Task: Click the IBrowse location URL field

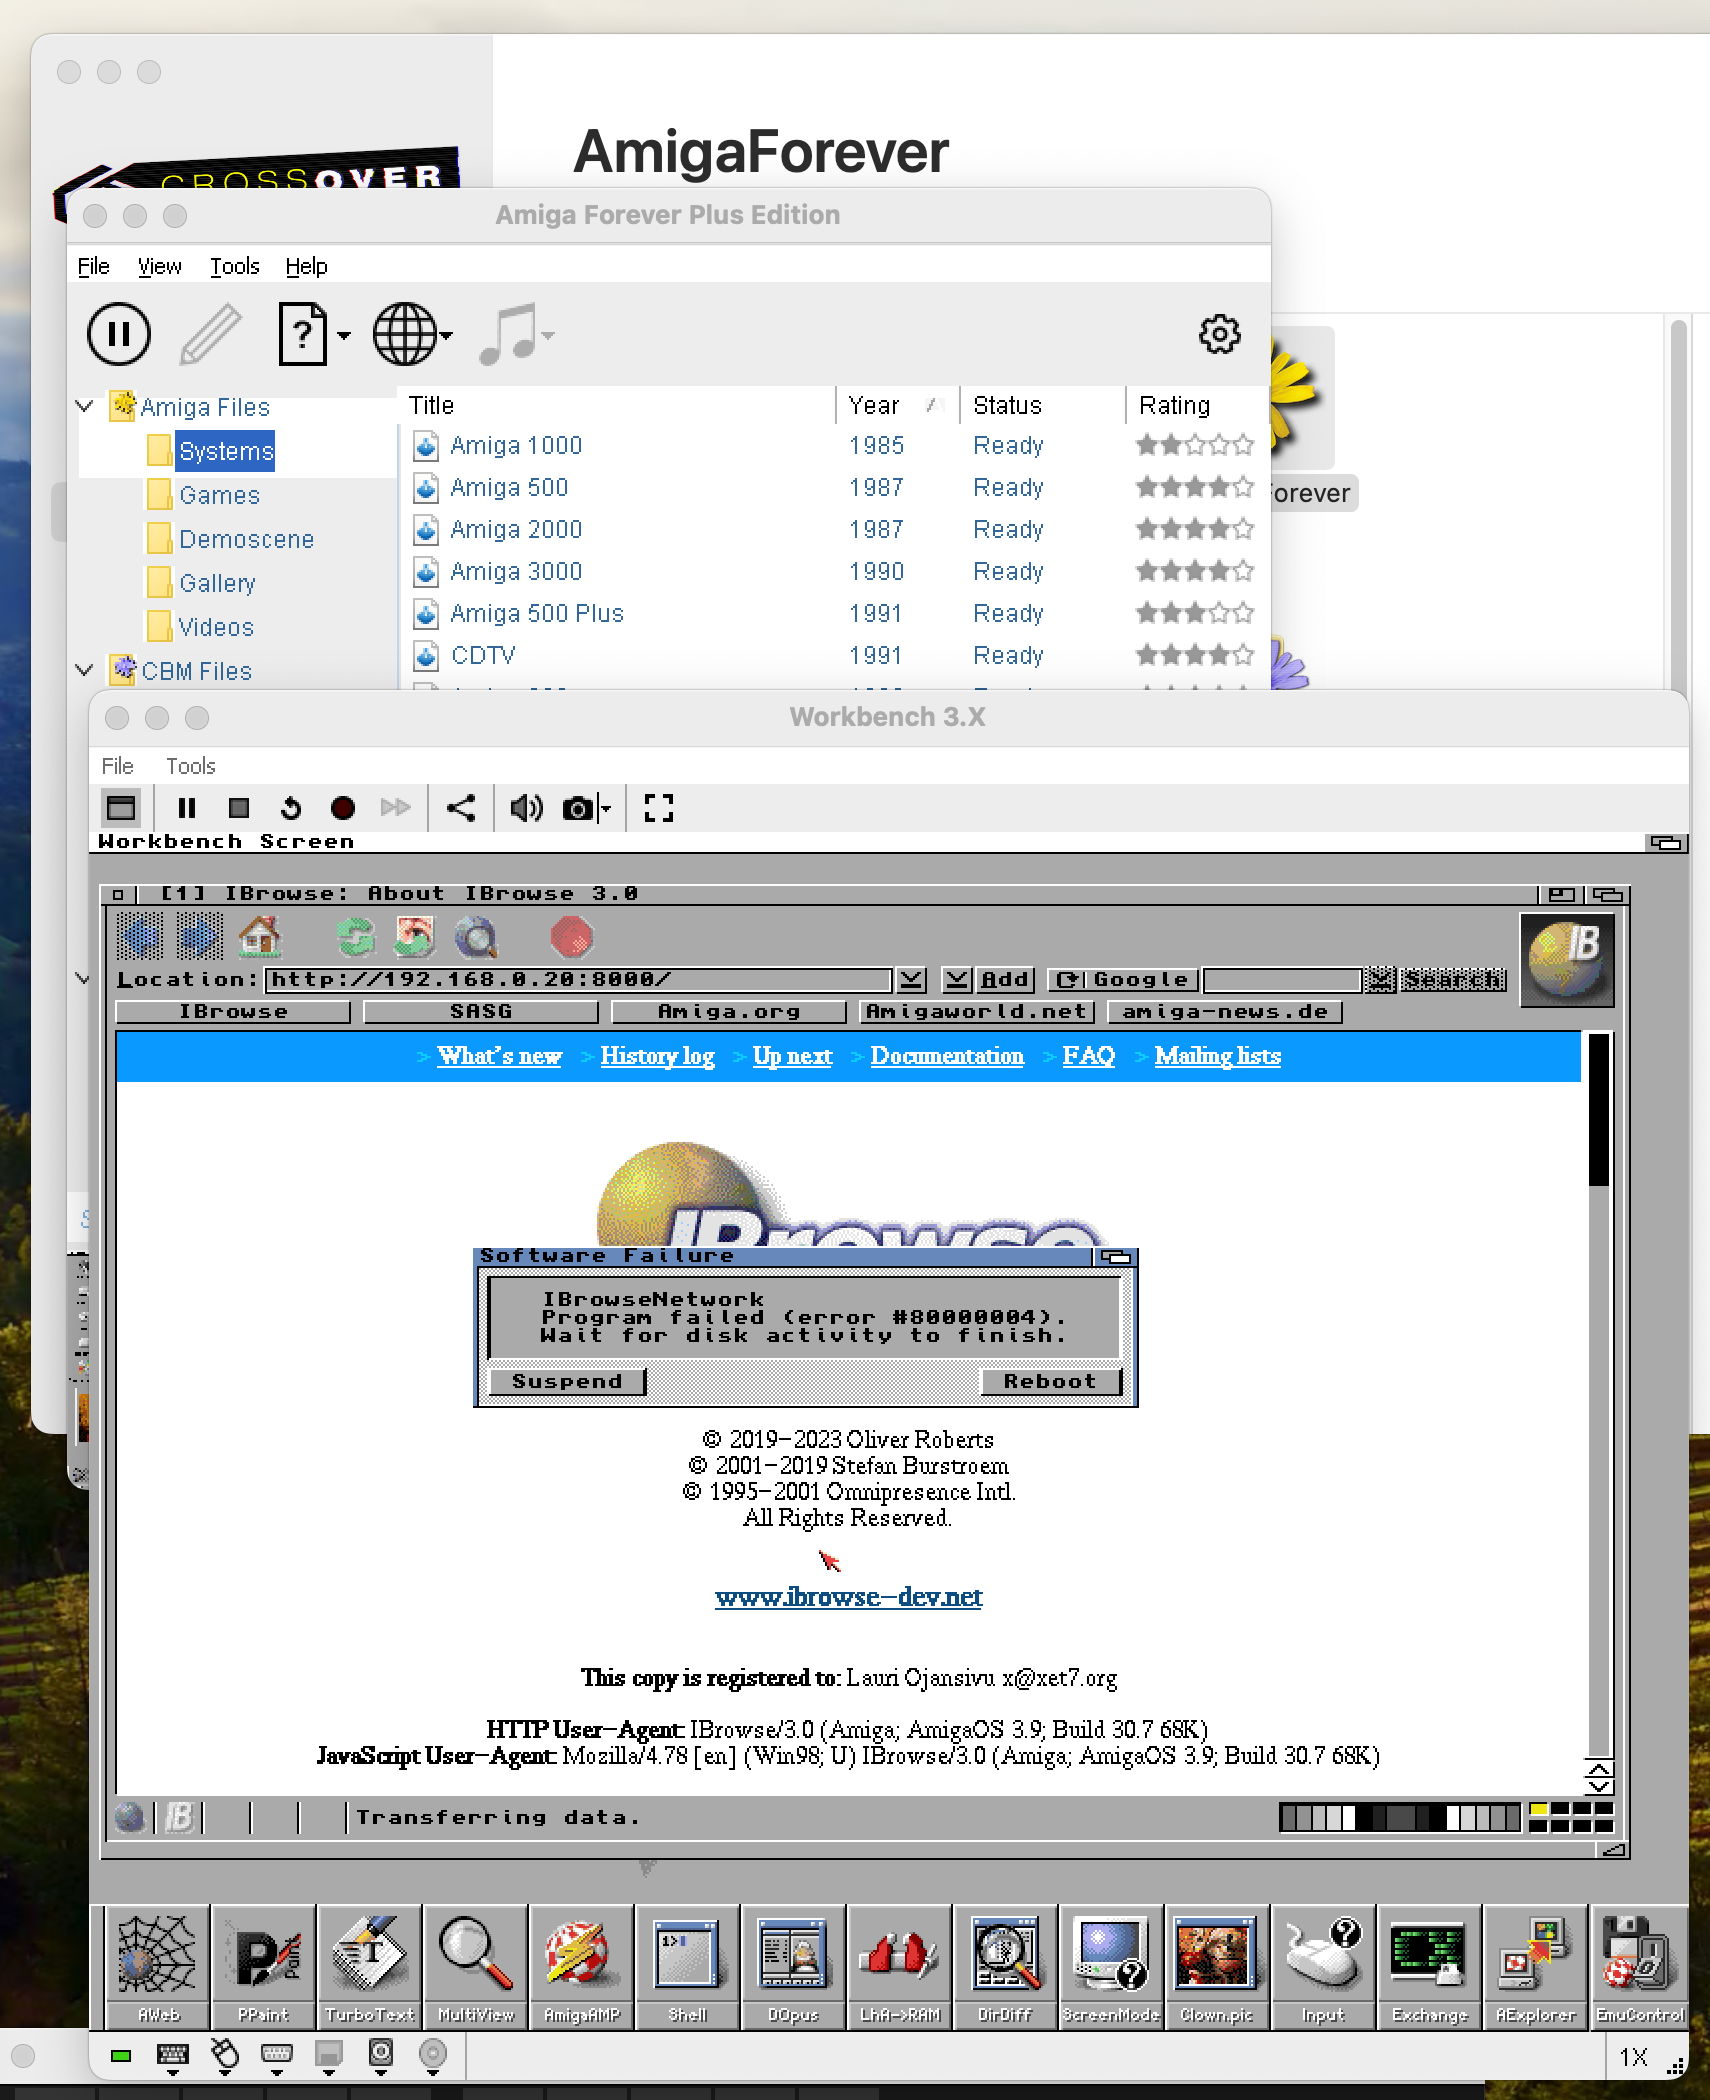Action: [x=578, y=980]
